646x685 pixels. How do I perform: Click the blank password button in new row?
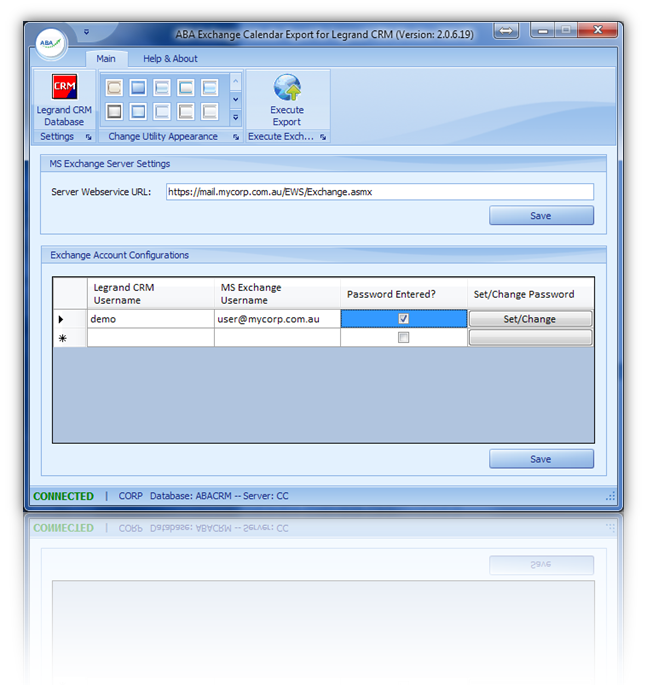(x=530, y=338)
